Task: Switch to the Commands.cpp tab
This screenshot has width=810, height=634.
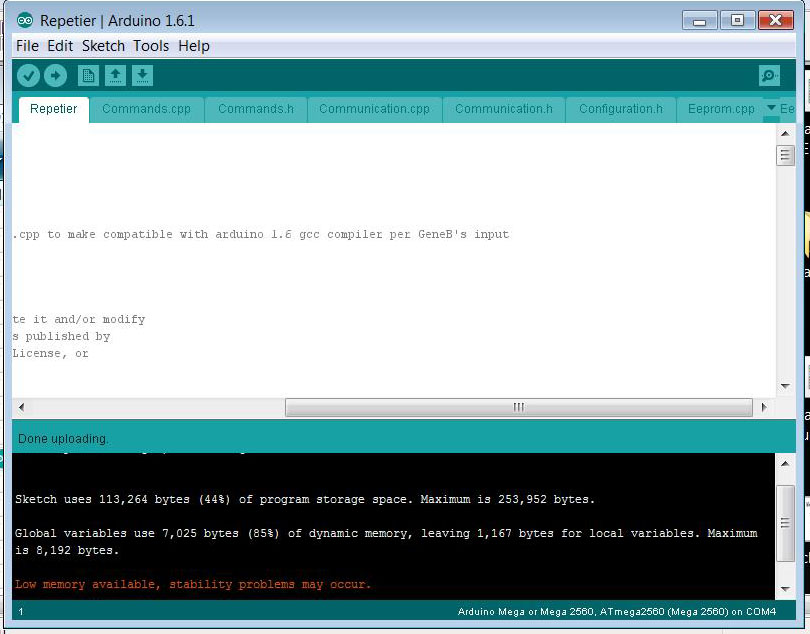Action: pyautogui.click(x=146, y=109)
